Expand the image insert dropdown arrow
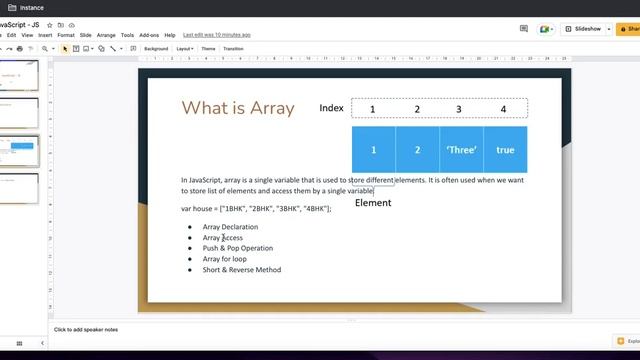 [x=92, y=49]
